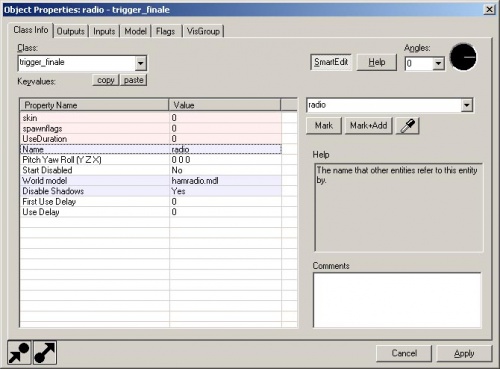Open the Flags tab
This screenshot has height=369, width=500.
click(x=166, y=31)
